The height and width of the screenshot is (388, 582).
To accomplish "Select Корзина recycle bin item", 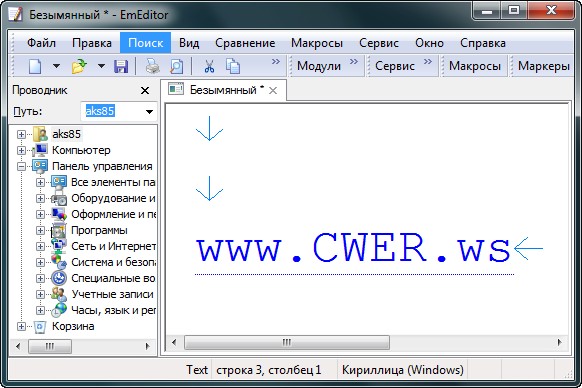I will click(x=73, y=326).
